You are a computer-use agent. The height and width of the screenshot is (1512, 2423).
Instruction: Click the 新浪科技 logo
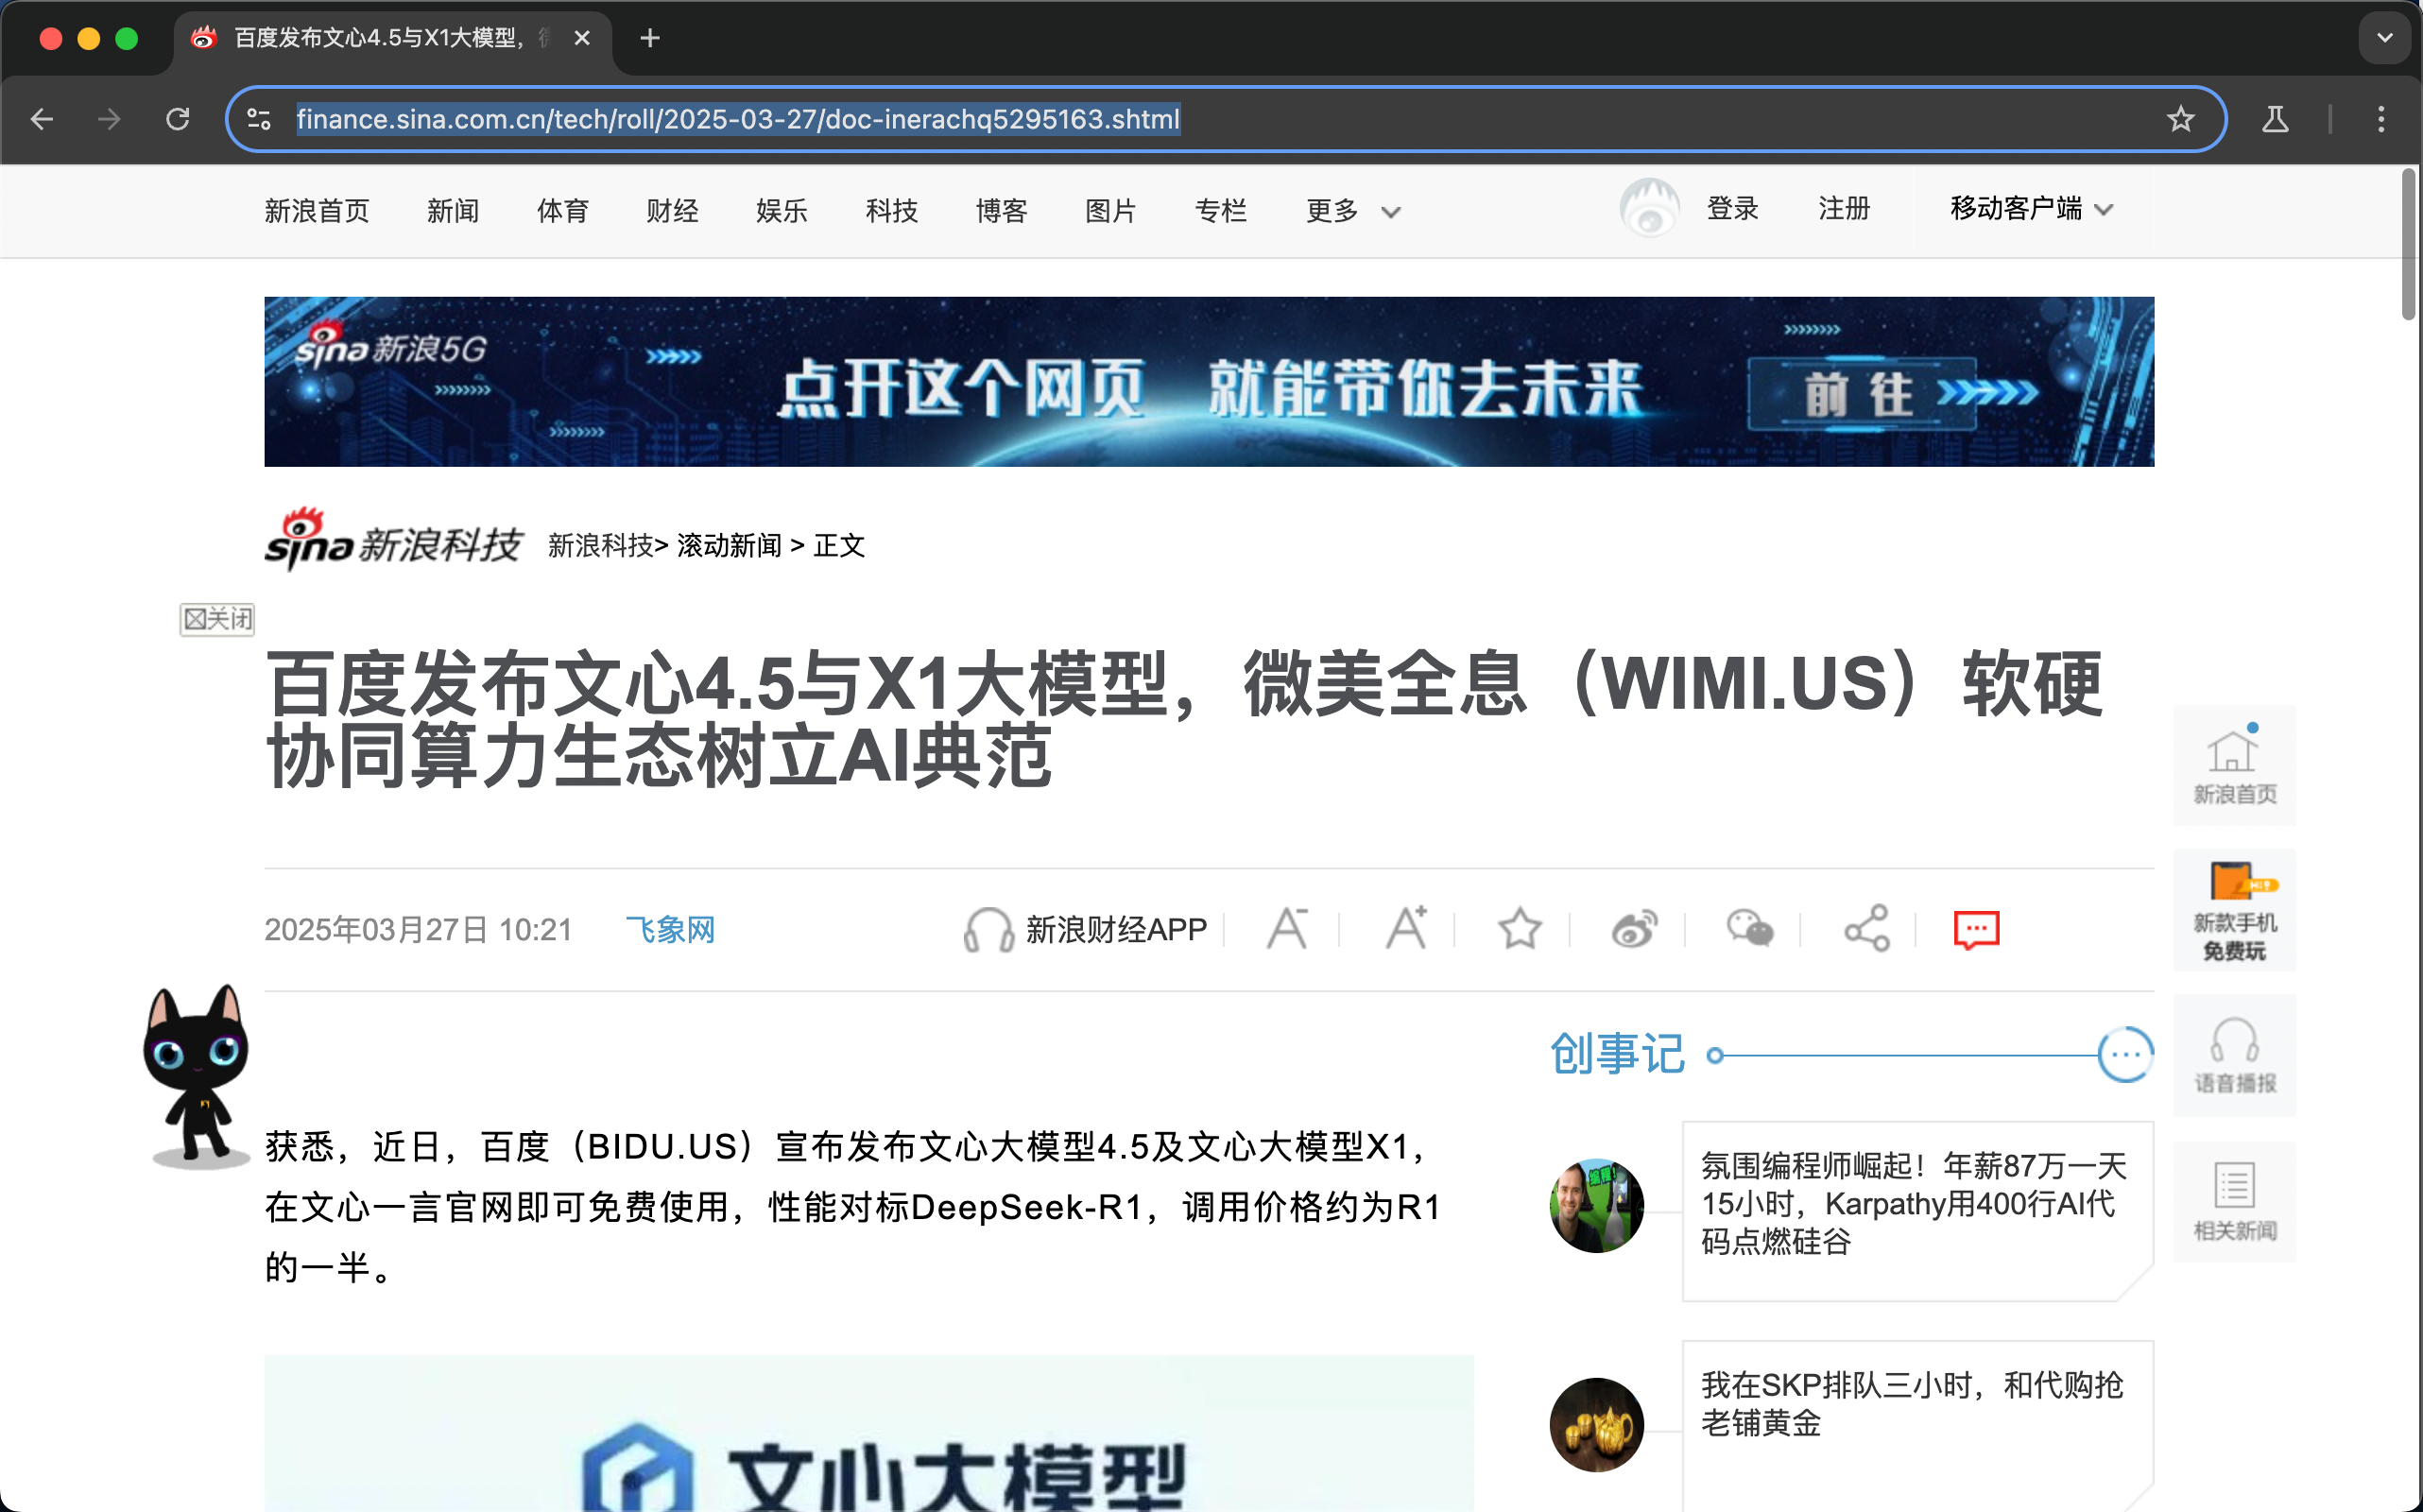point(393,540)
